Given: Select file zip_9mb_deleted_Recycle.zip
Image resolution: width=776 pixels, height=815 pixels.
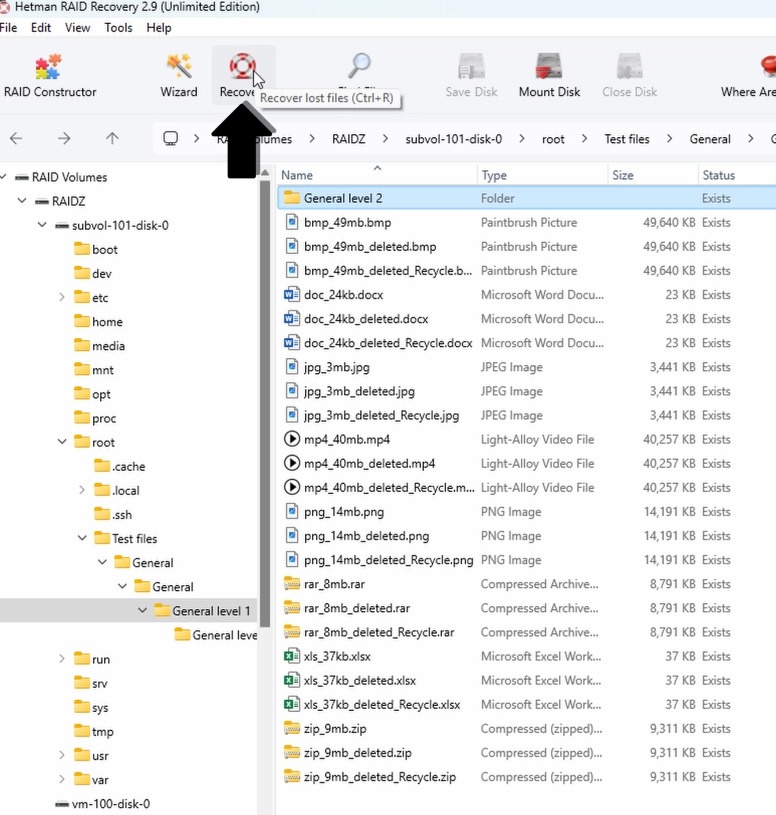Looking at the screenshot, I should tap(380, 777).
